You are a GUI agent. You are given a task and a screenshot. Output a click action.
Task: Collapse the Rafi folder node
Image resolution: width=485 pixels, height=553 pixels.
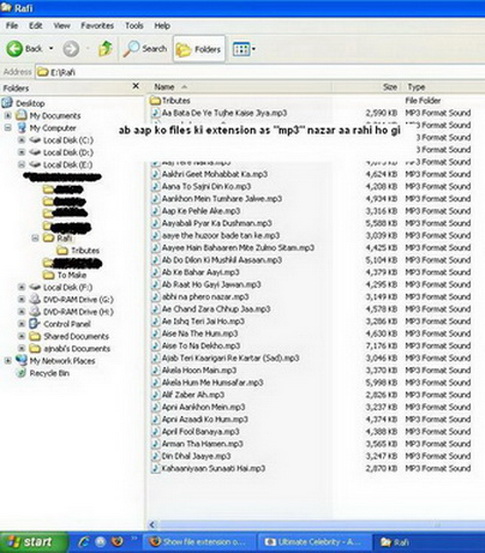pyautogui.click(x=35, y=238)
